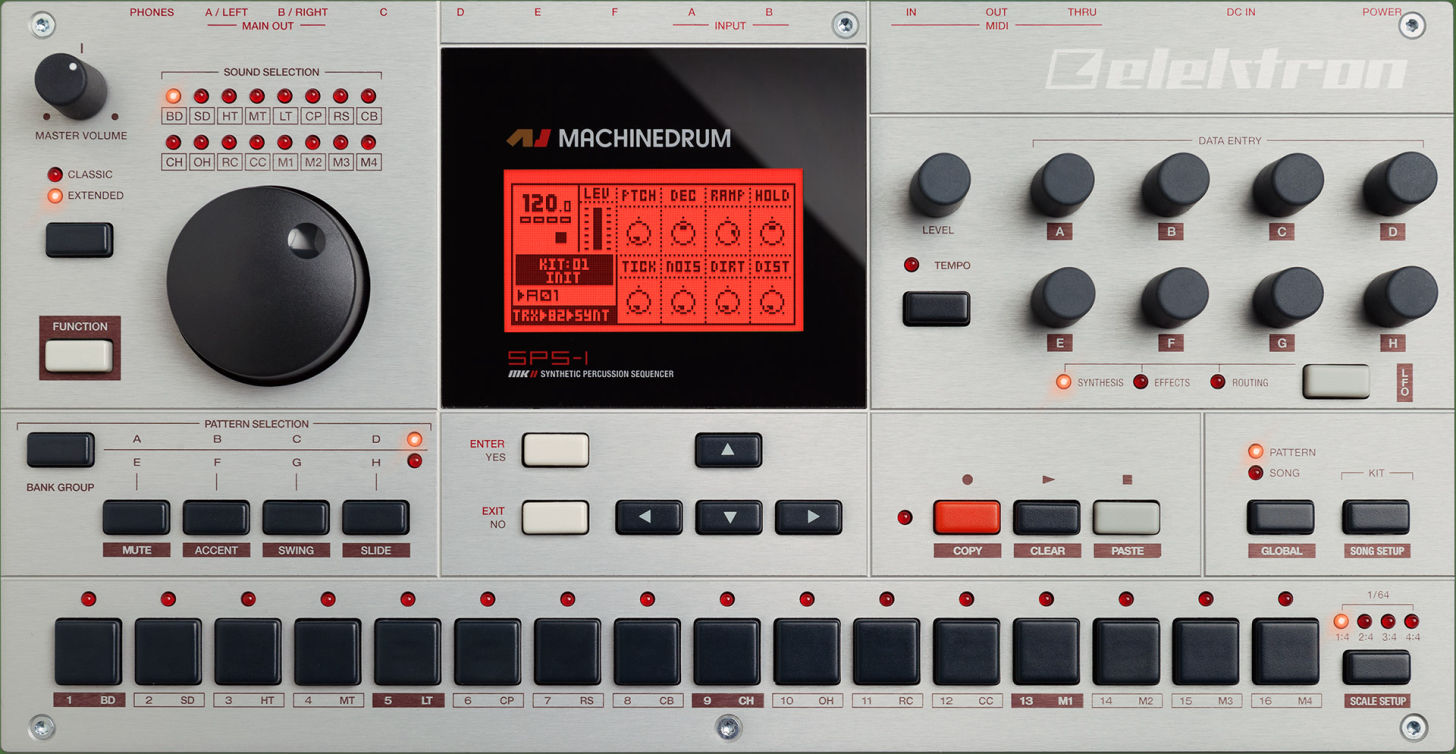Click the DIST parameter on the display
The width and height of the screenshot is (1456, 754).
pyautogui.click(x=772, y=291)
